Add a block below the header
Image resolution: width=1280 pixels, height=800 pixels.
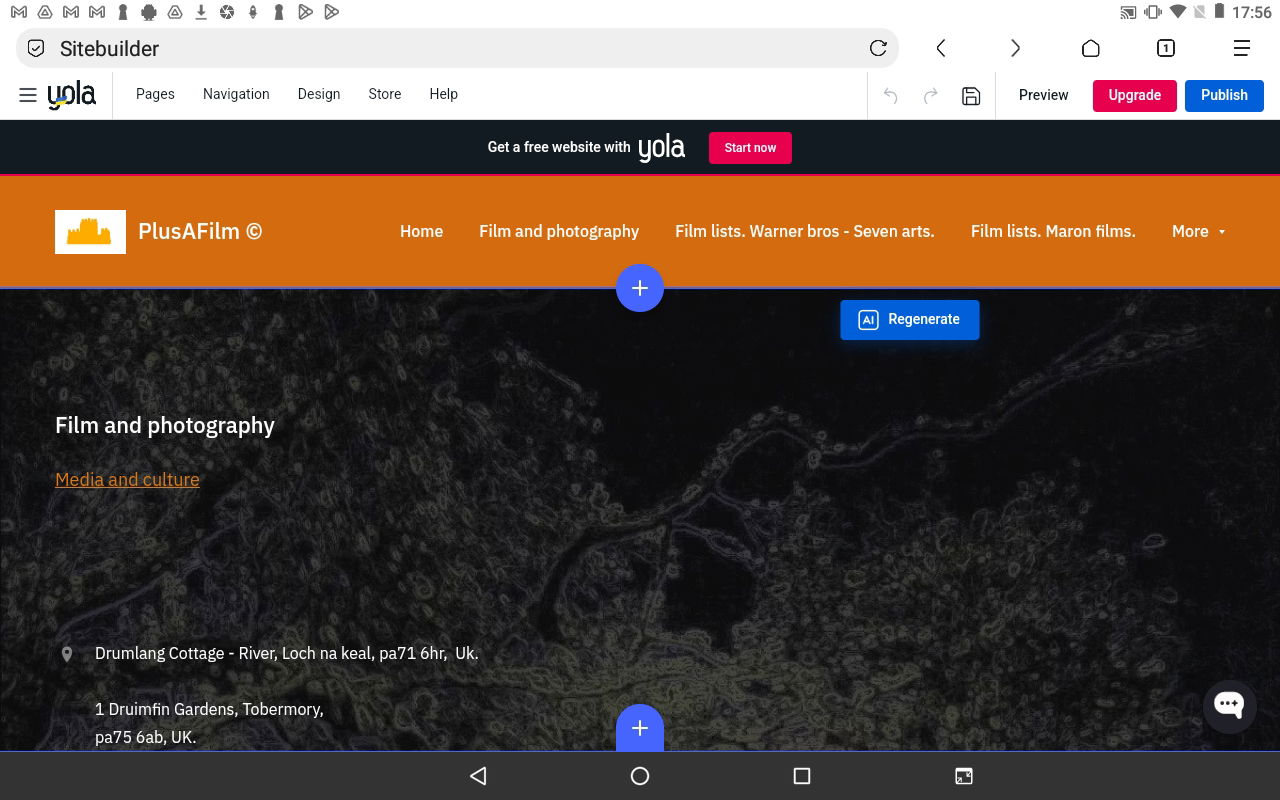[640, 288]
